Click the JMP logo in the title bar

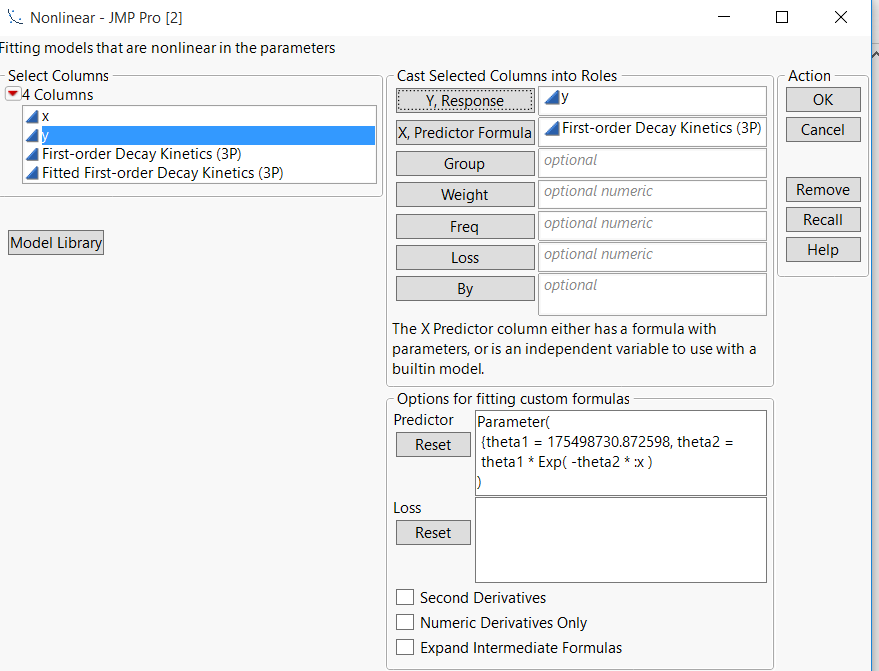[14, 17]
